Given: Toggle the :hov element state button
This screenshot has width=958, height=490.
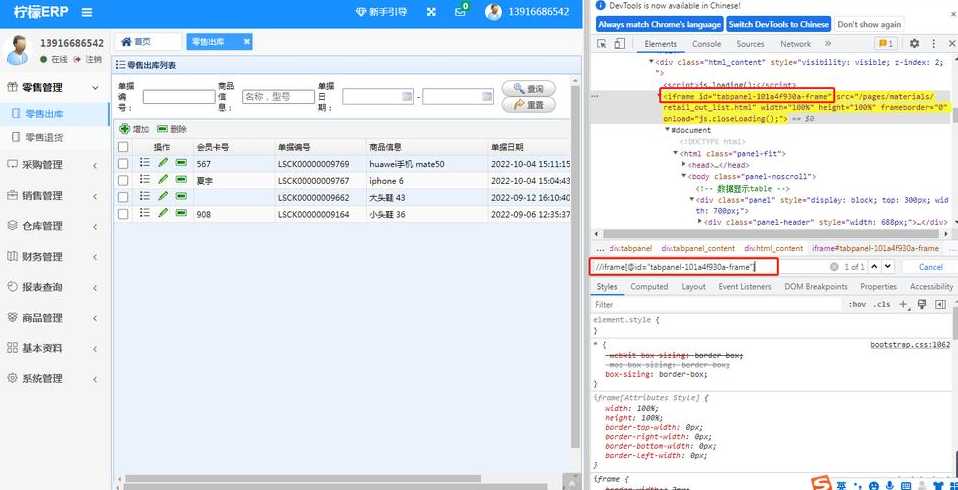Looking at the screenshot, I should [x=857, y=304].
